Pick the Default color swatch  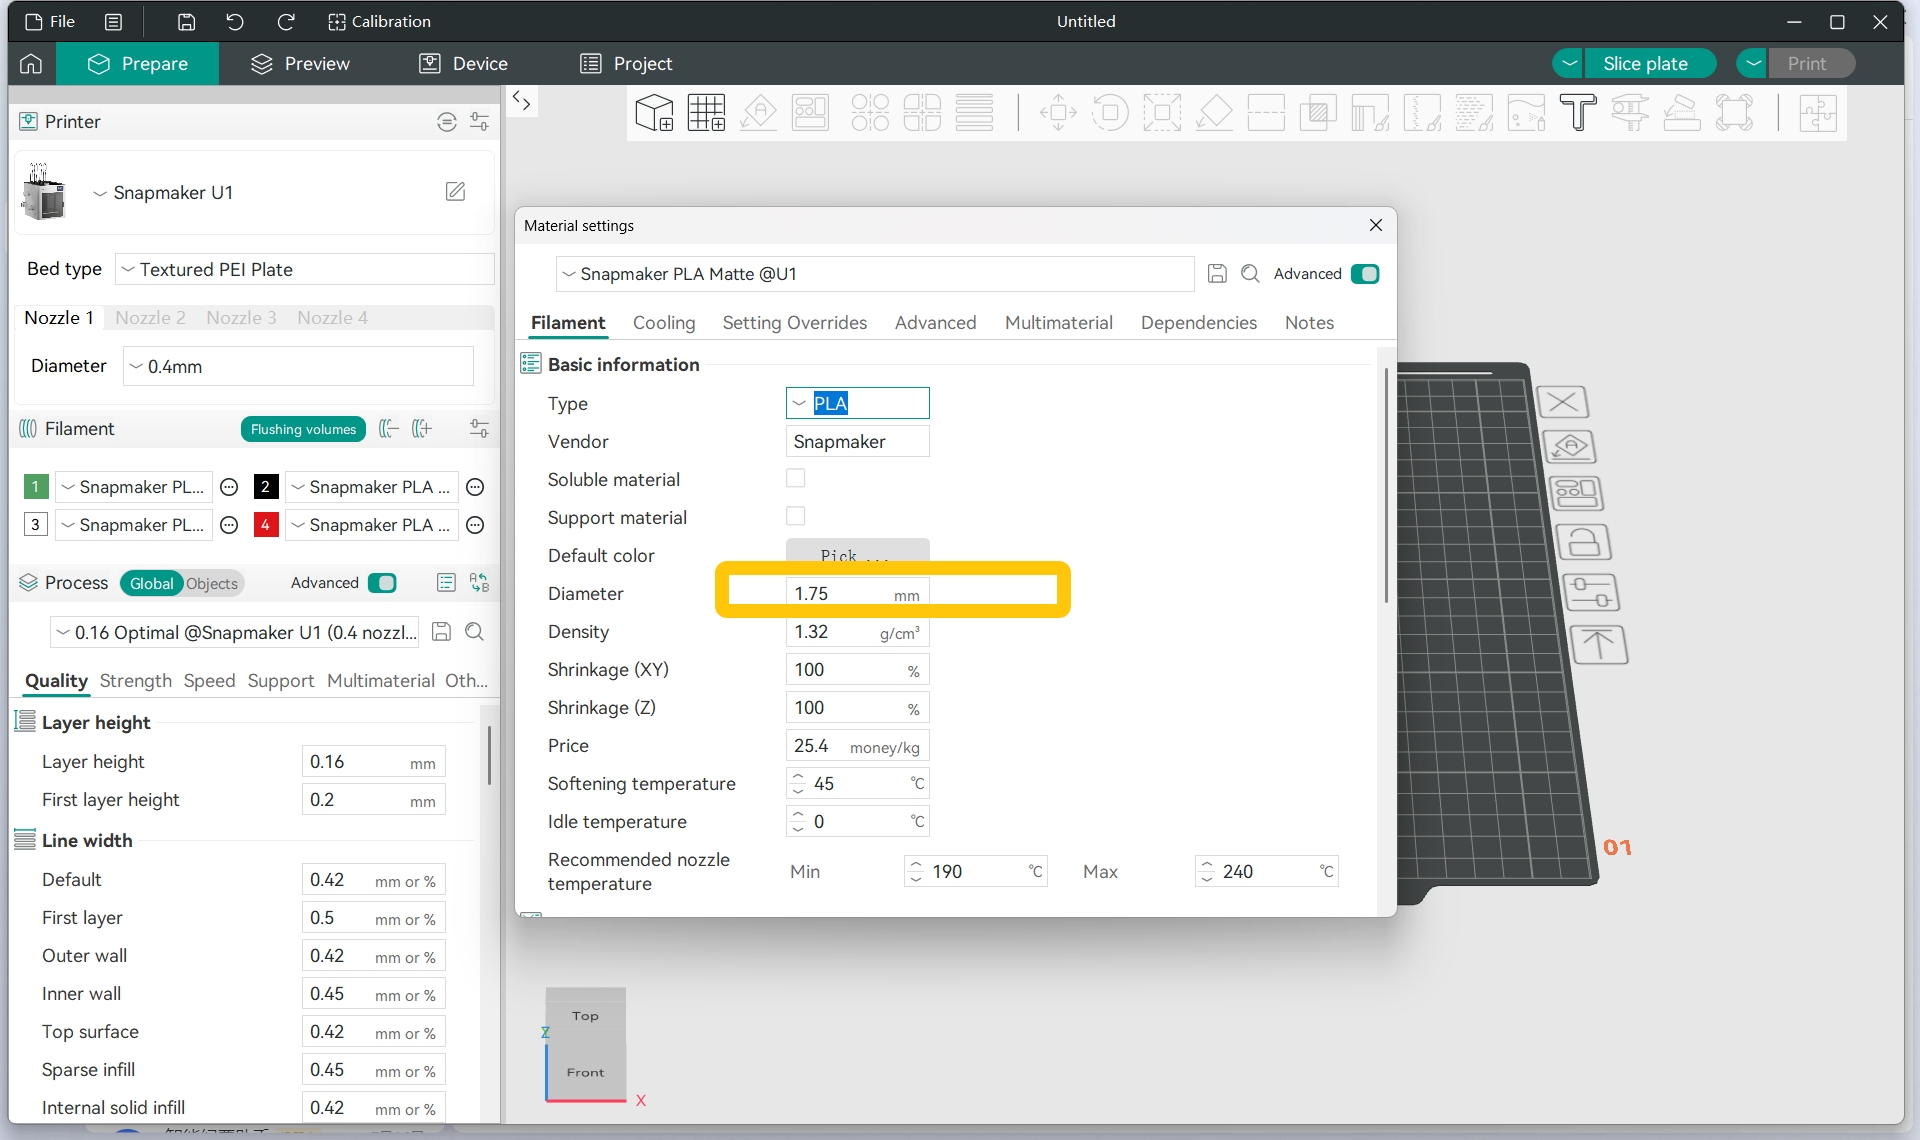click(858, 553)
